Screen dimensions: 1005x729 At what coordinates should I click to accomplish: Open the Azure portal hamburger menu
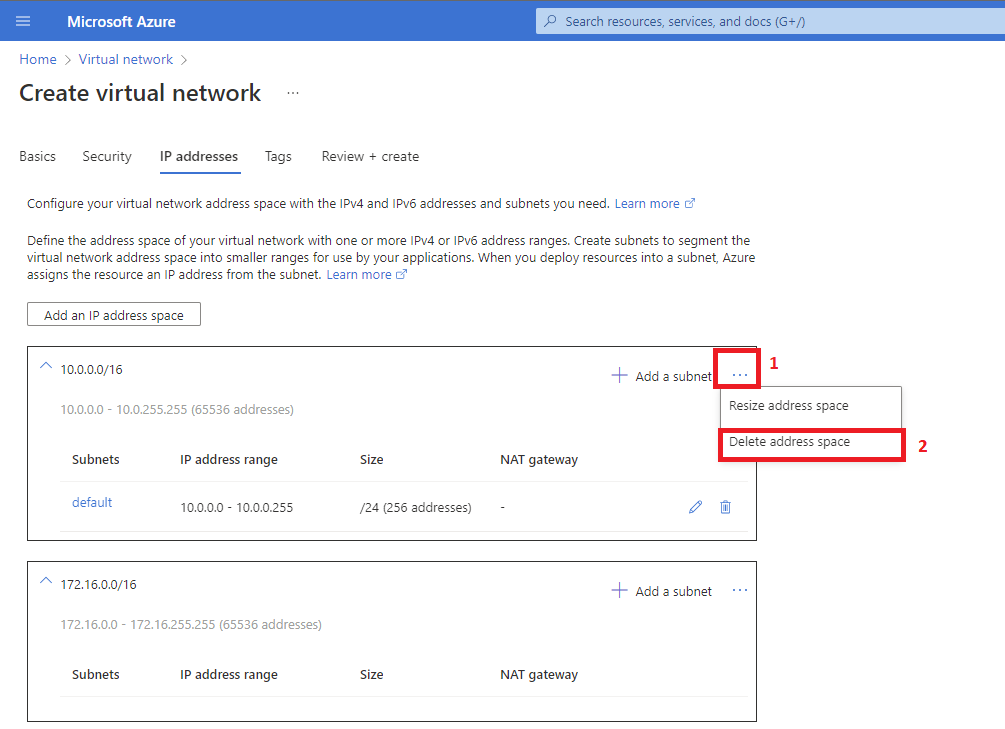click(23, 21)
